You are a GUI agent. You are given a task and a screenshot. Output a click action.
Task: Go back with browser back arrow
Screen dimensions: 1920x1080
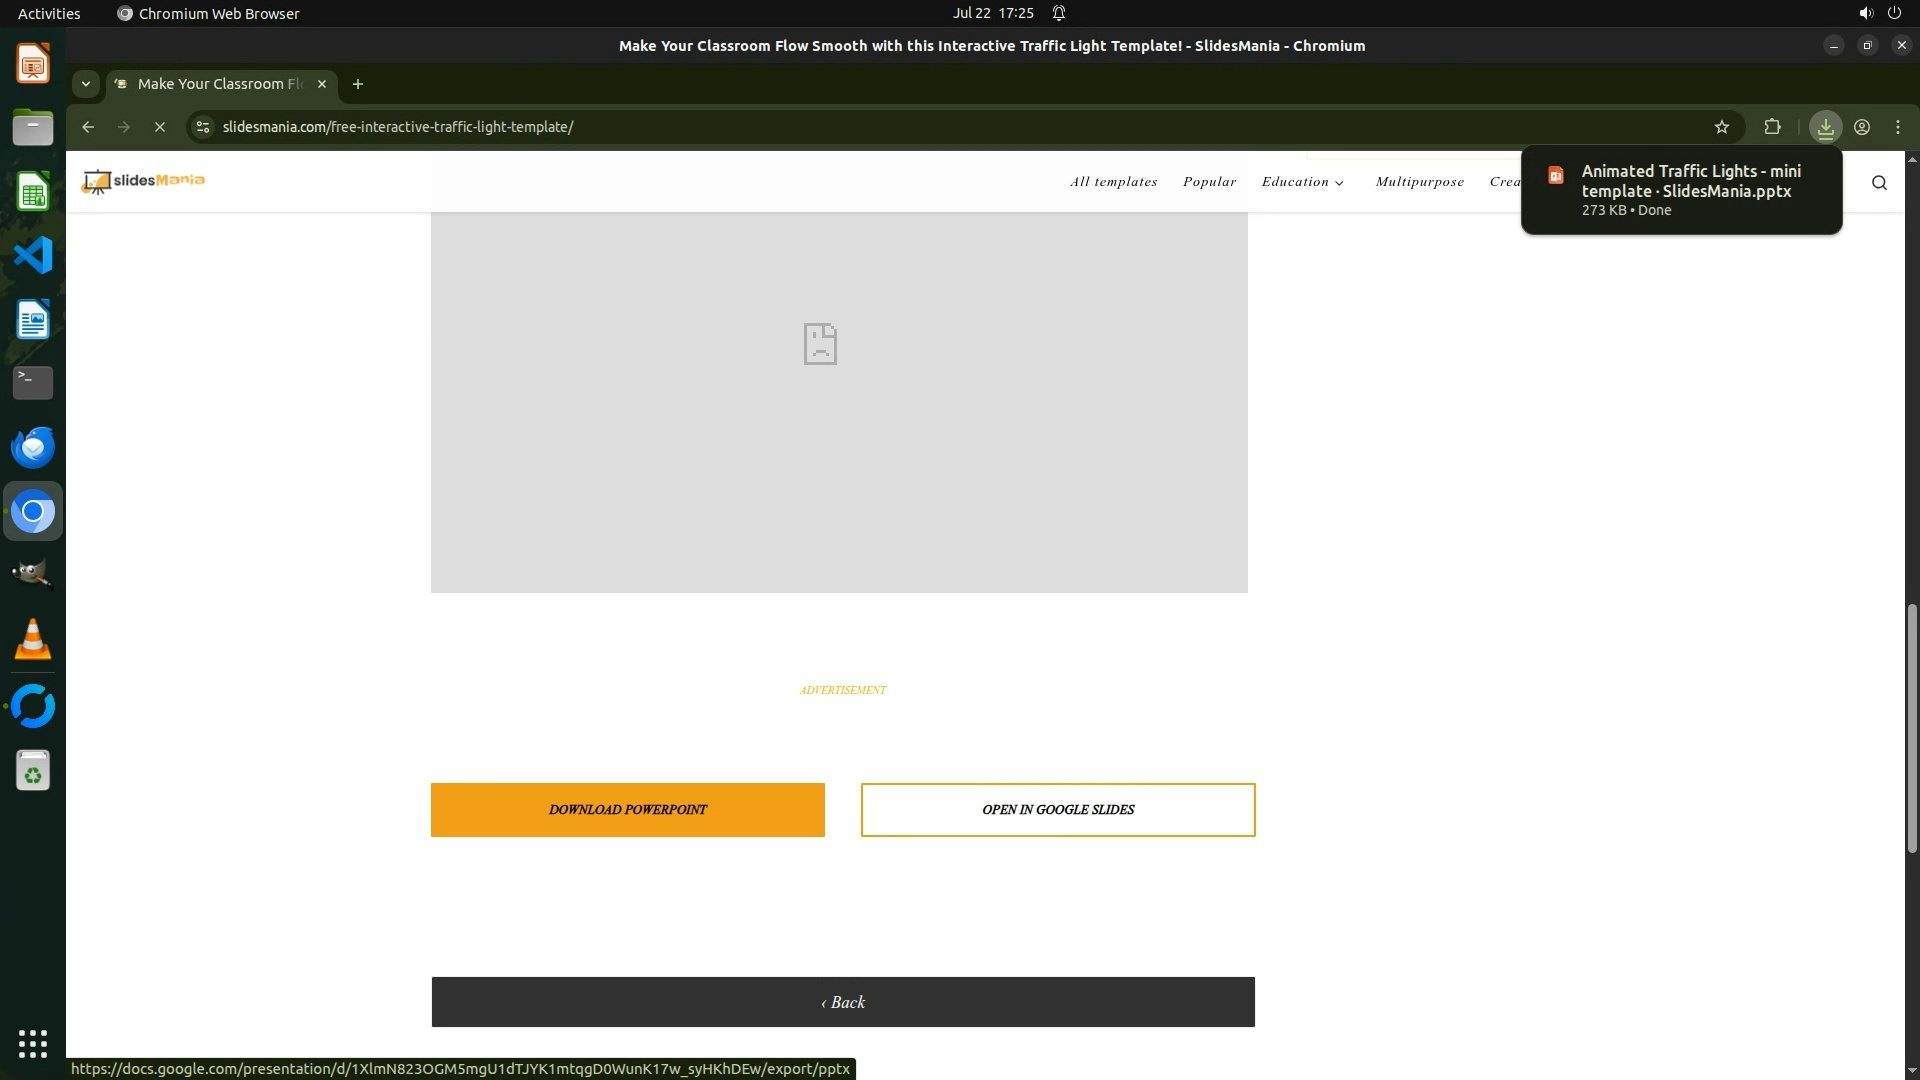click(x=88, y=127)
